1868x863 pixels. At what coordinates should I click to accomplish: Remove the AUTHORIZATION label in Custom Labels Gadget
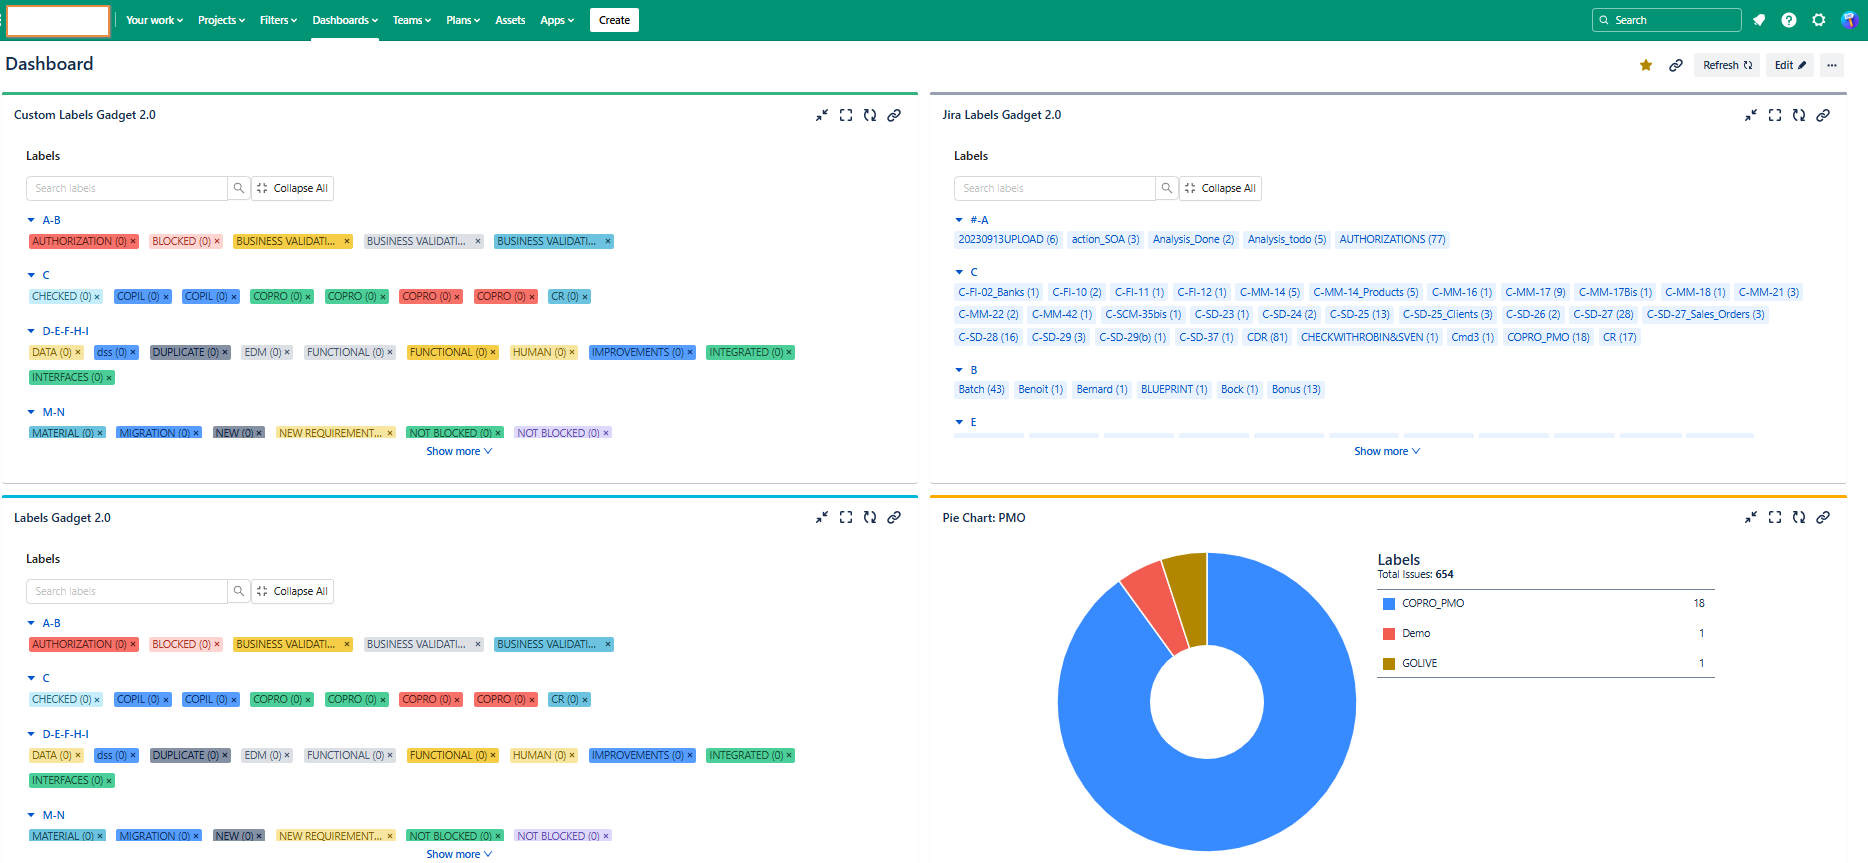click(x=133, y=242)
